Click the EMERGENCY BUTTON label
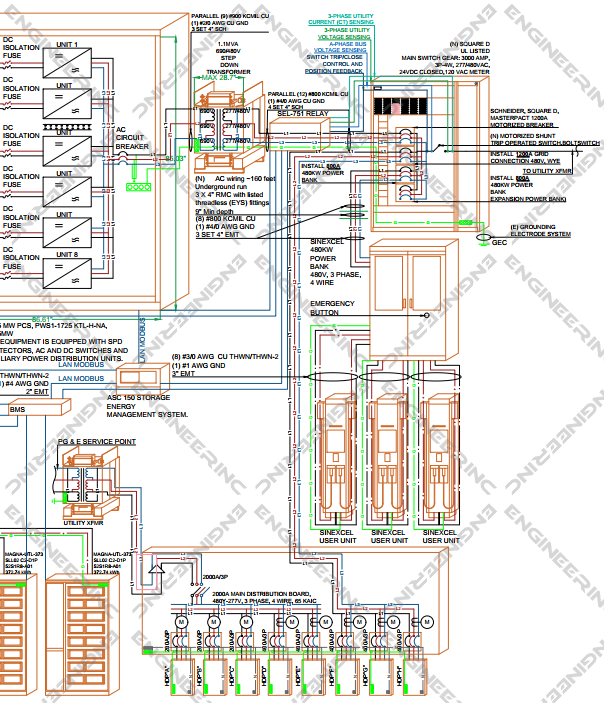604x703 pixels. (332, 307)
